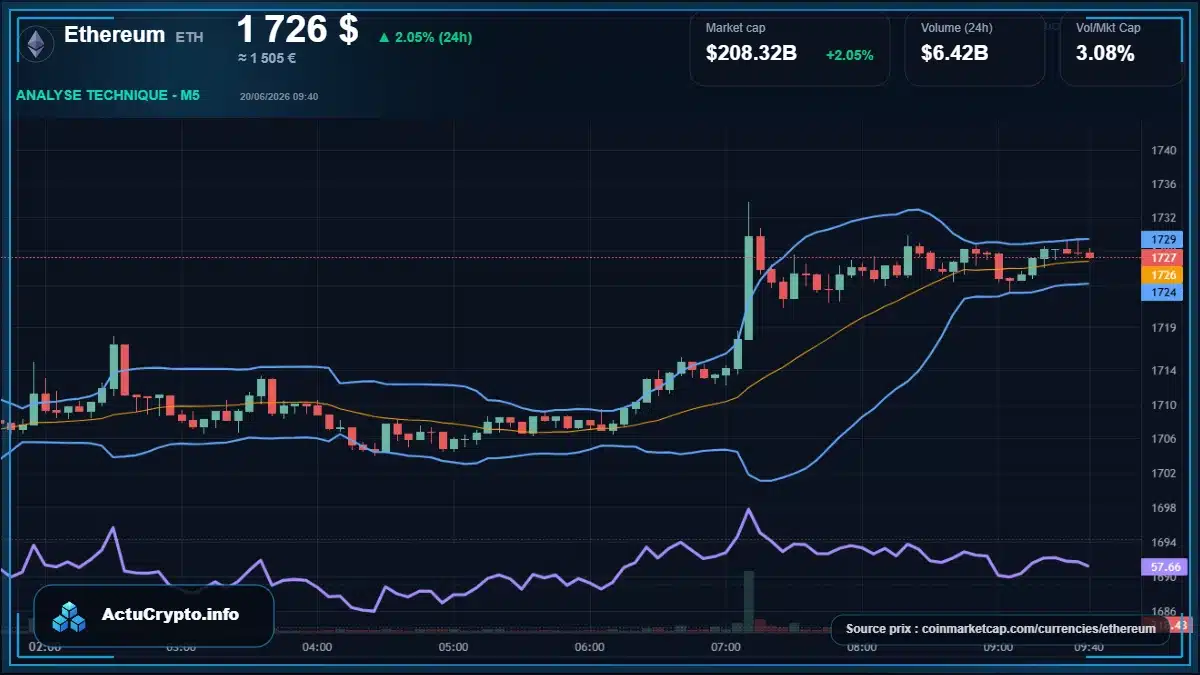Click the 1714 price axis tick
This screenshot has height=675, width=1200.
[x=1163, y=370]
